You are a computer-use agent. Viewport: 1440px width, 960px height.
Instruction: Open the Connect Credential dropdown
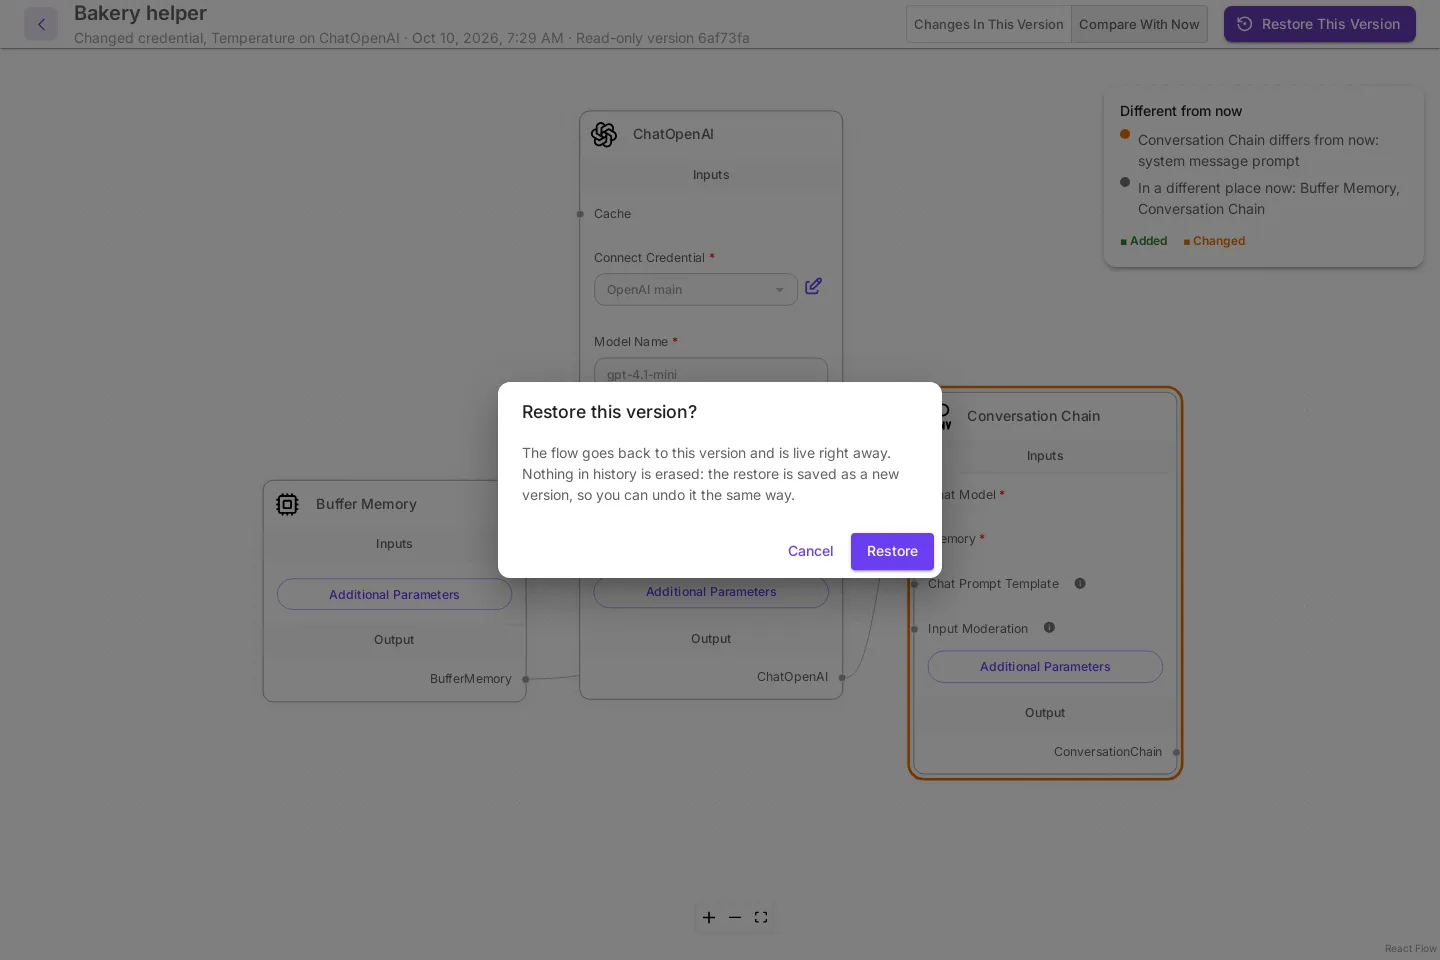click(x=696, y=290)
